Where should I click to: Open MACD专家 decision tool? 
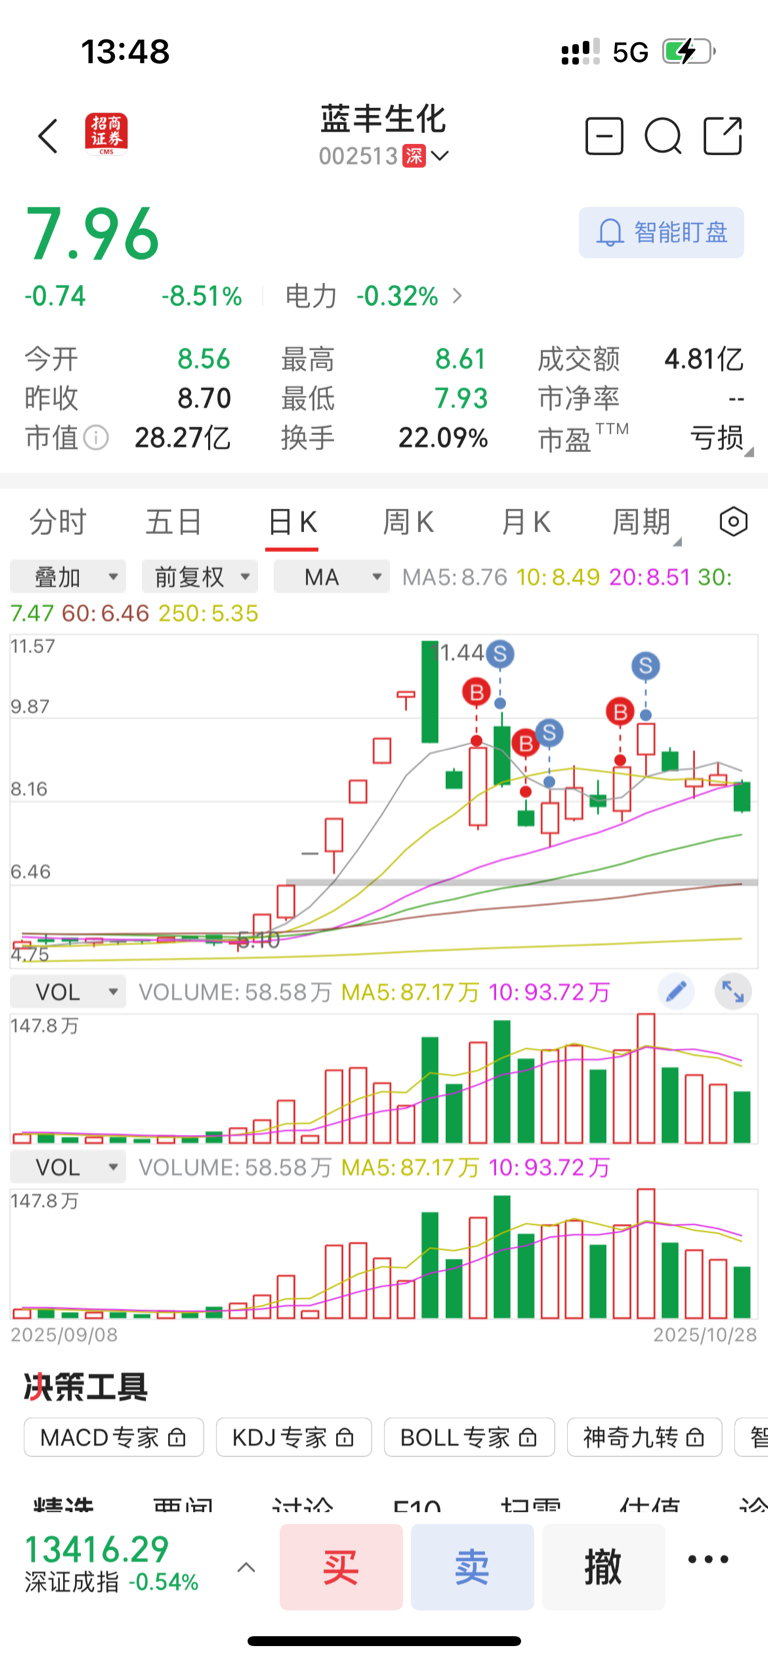pos(114,1438)
